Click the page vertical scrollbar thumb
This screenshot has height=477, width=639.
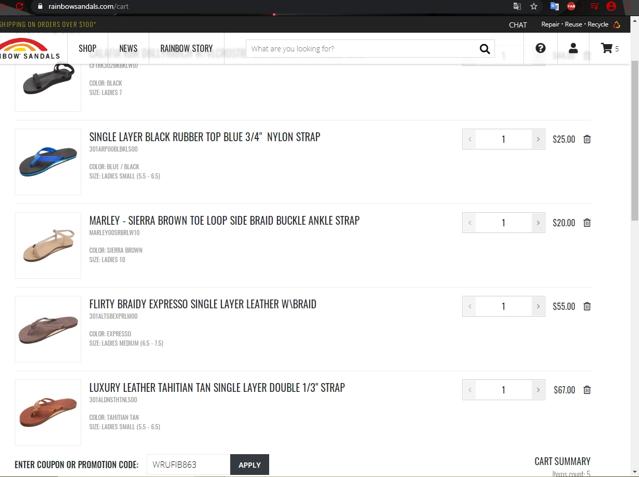[x=635, y=141]
